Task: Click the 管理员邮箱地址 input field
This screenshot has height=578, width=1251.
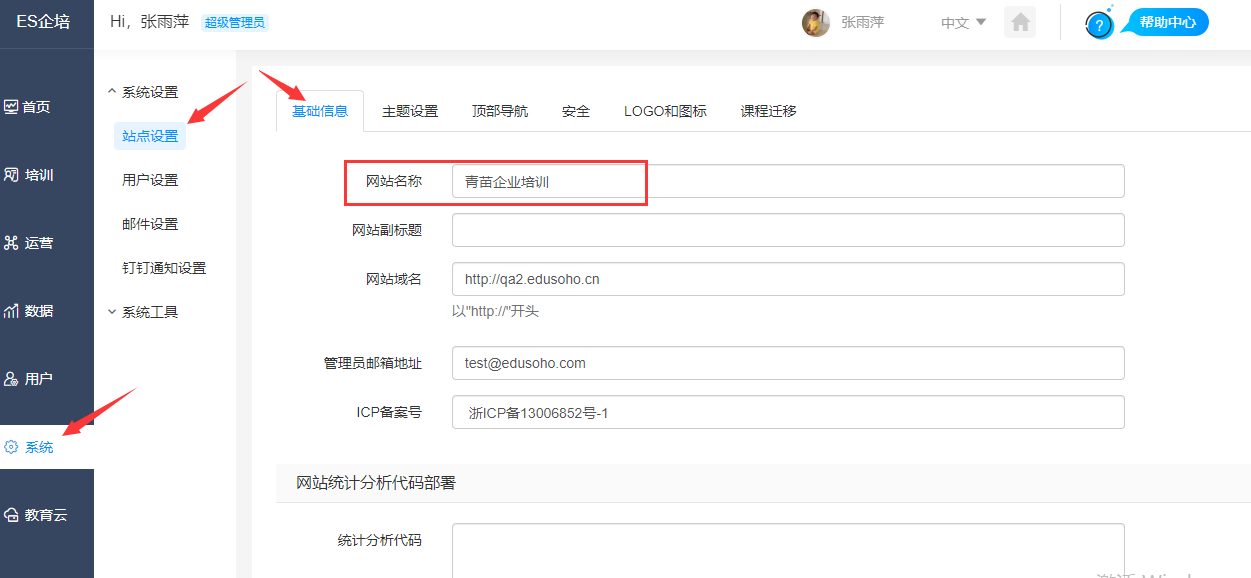Action: (x=787, y=363)
